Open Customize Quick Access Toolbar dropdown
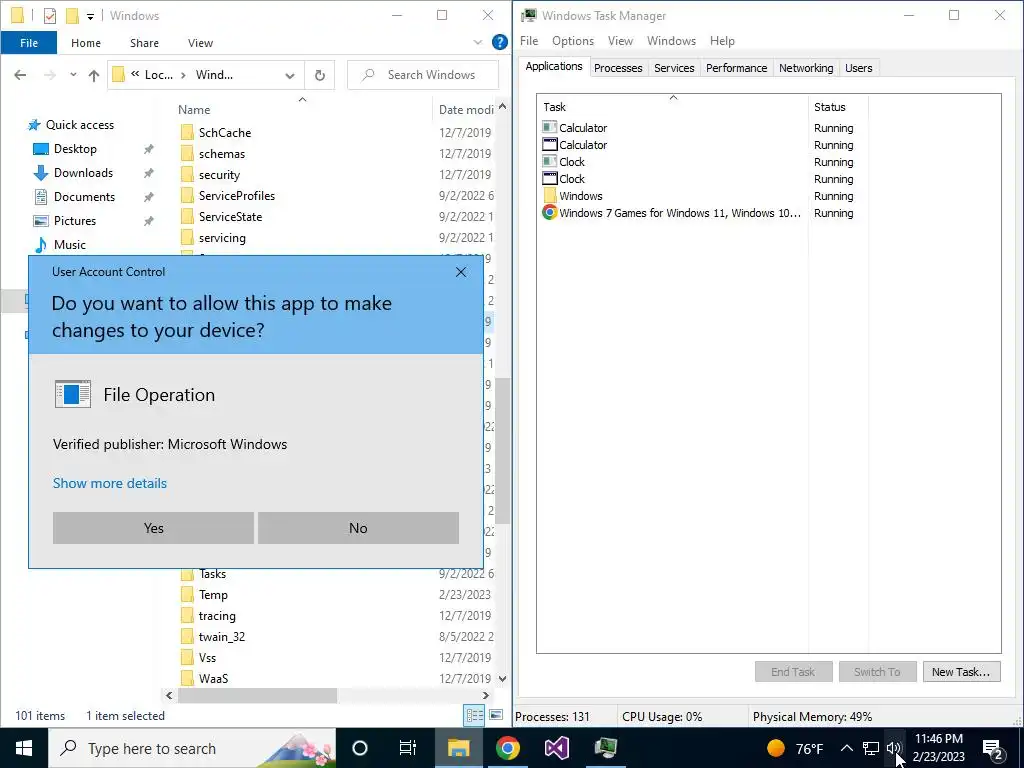The image size is (1024, 768). tap(90, 16)
